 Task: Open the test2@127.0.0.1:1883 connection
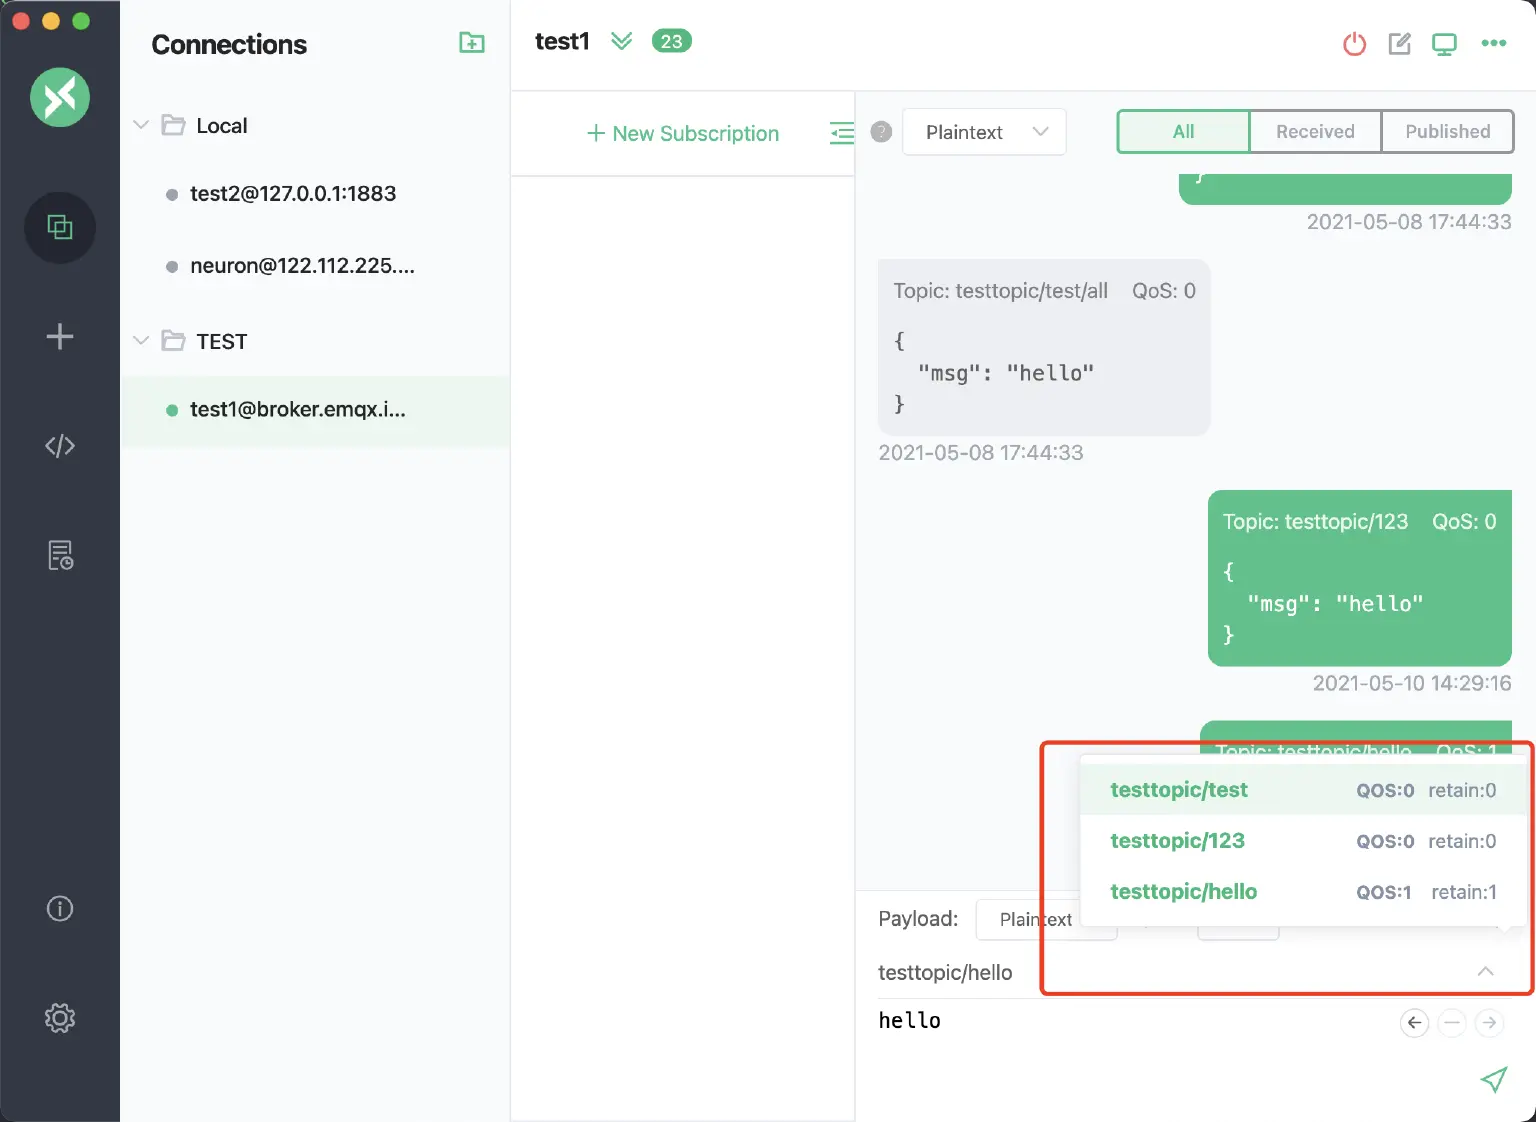[x=293, y=194]
